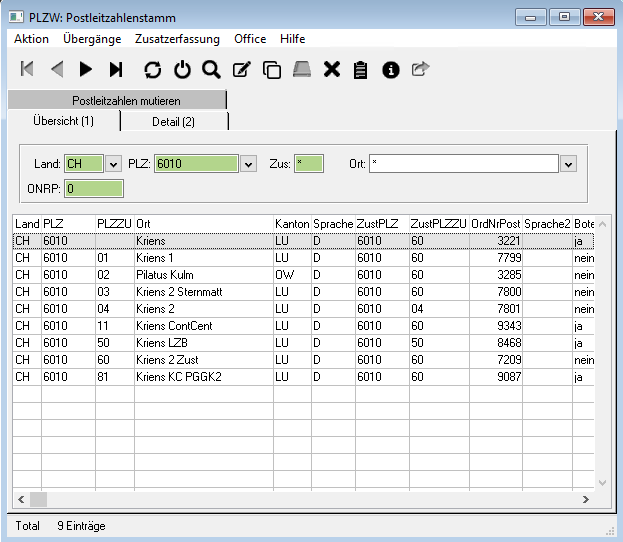Click the copy record icon

[x=271, y=69]
